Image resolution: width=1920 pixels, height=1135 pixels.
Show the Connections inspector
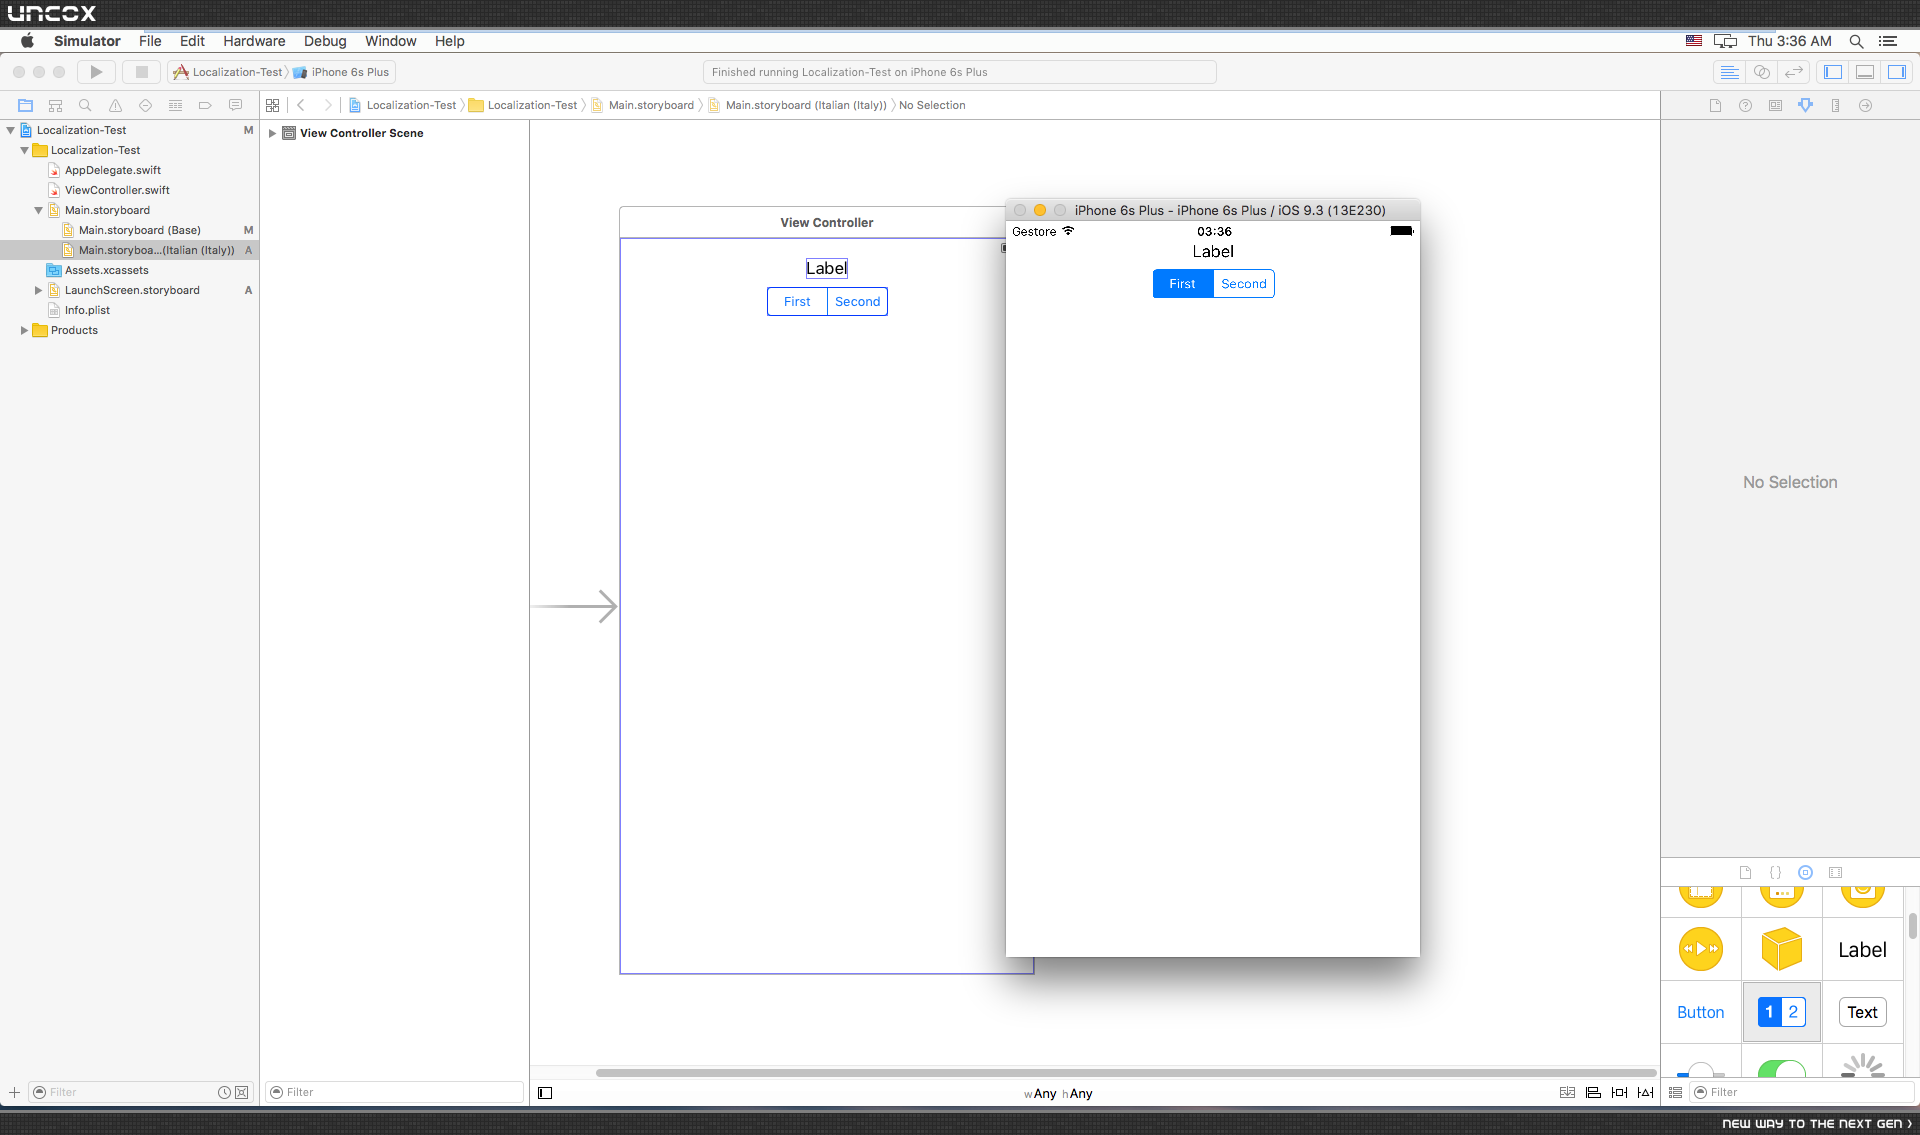coord(1866,105)
